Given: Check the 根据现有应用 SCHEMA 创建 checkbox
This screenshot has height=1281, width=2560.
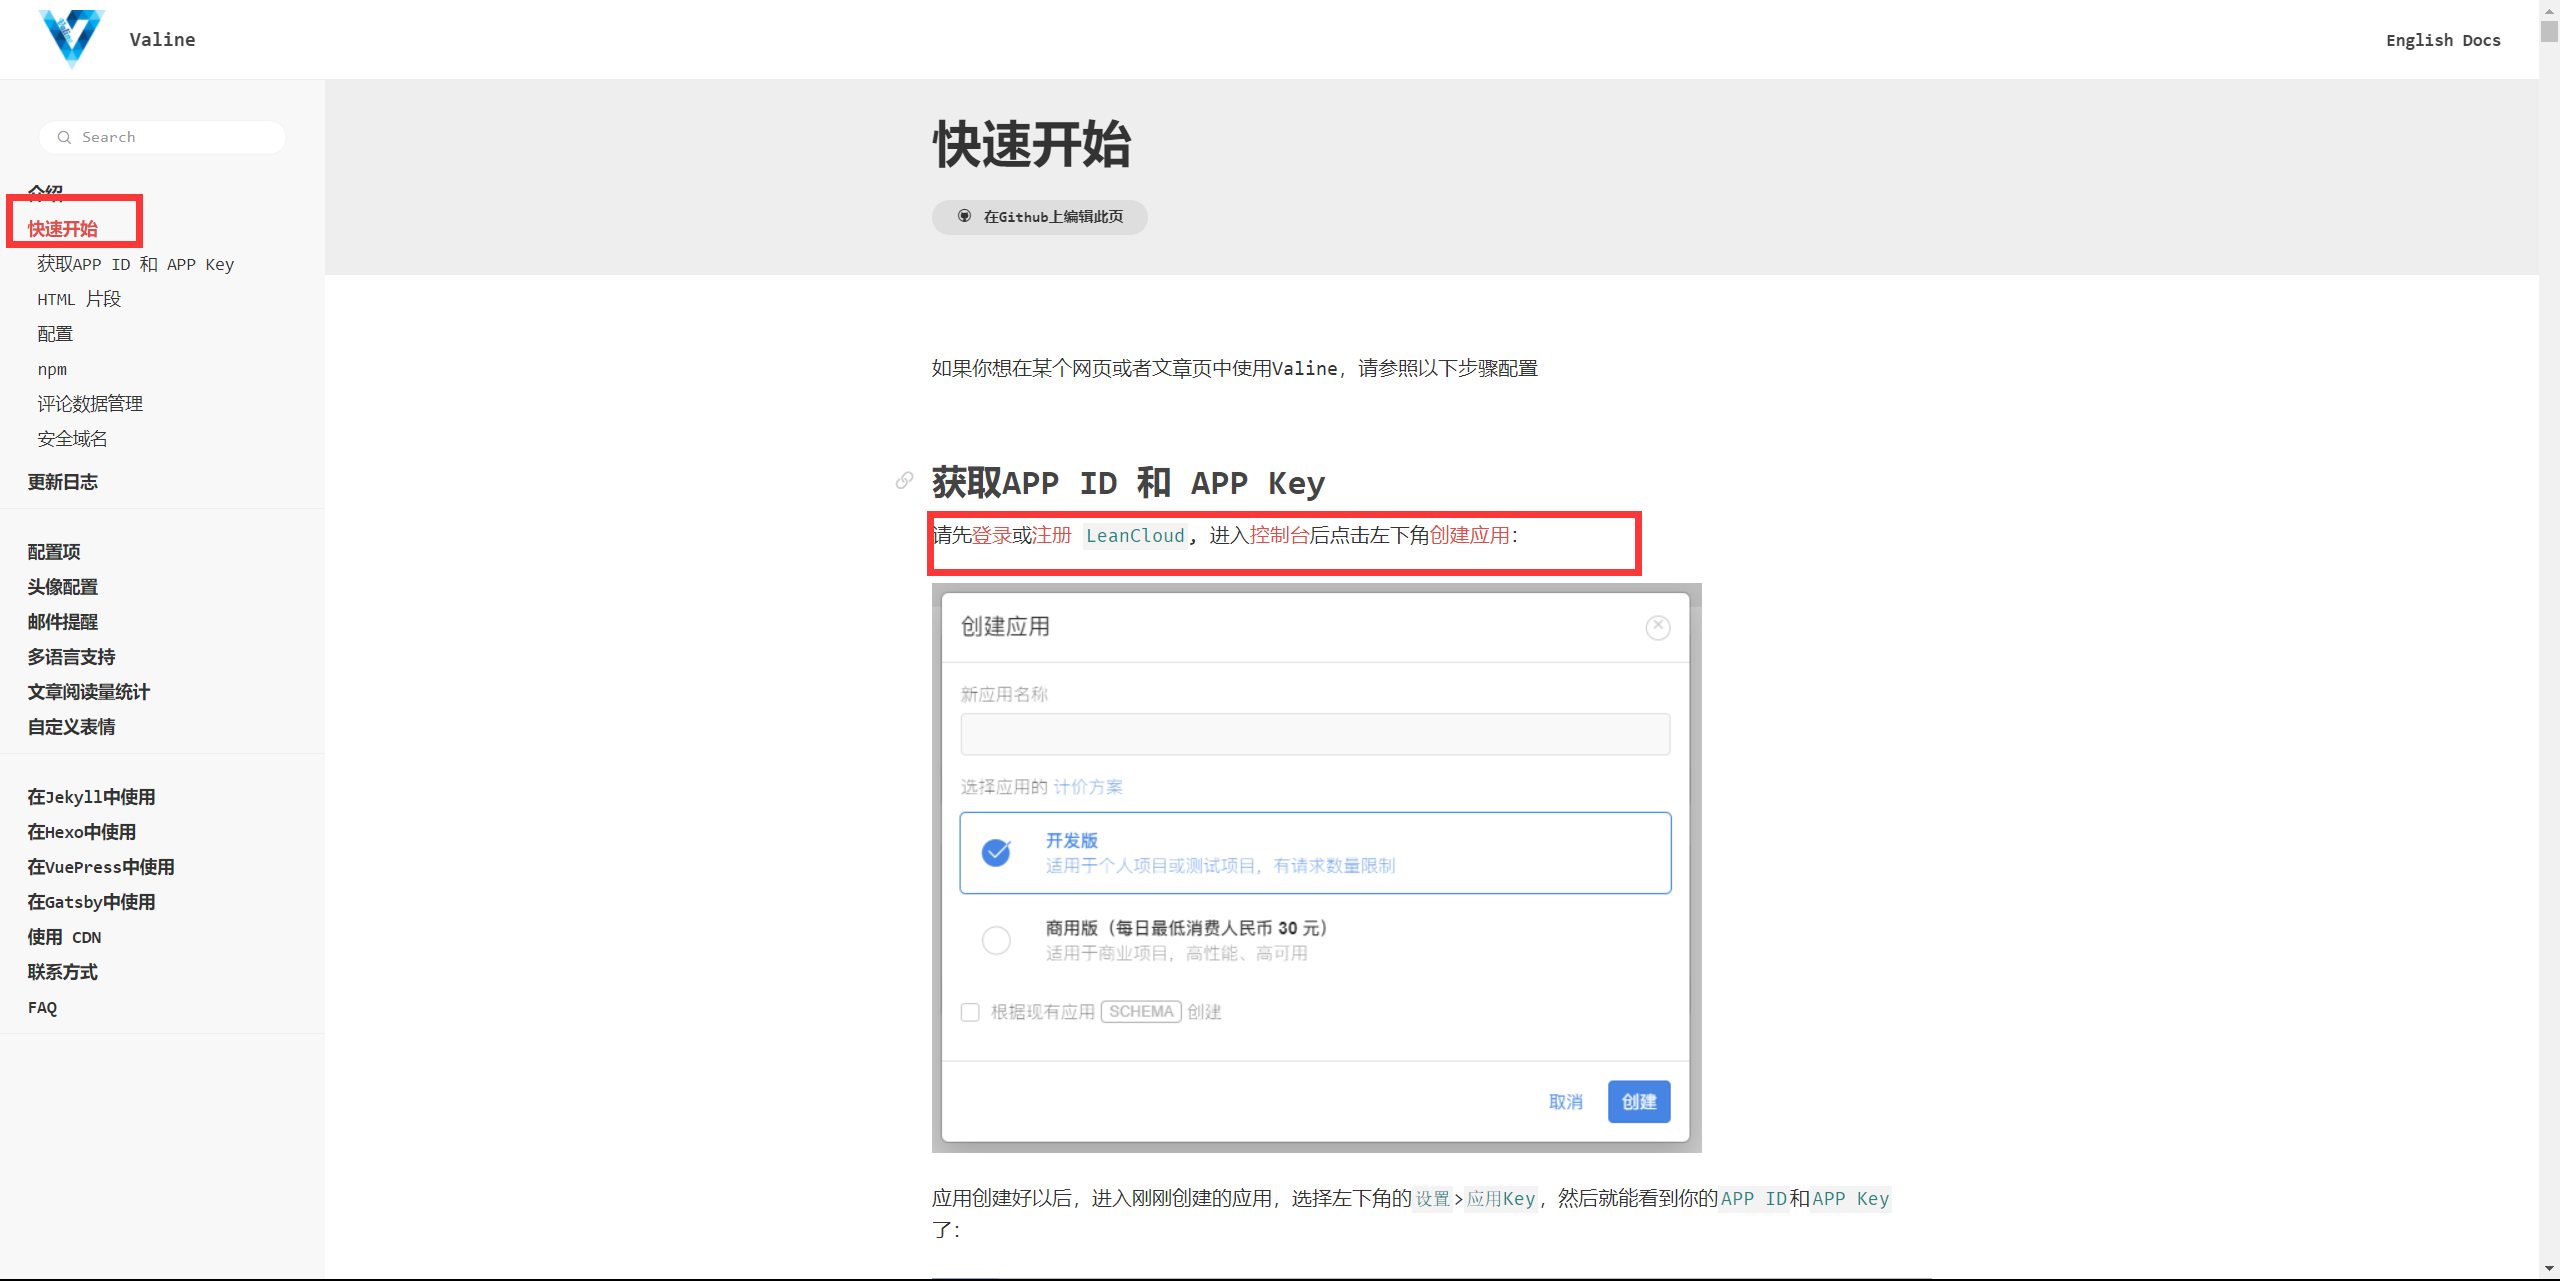Looking at the screenshot, I should (970, 1012).
